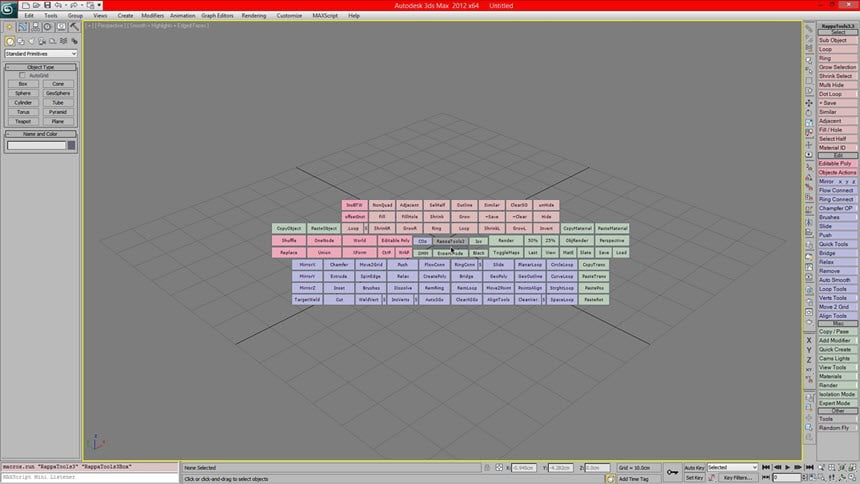Viewport: 860px width, 484px height.
Task: Open the Standard Primitives dropdown
Action: tap(41, 54)
